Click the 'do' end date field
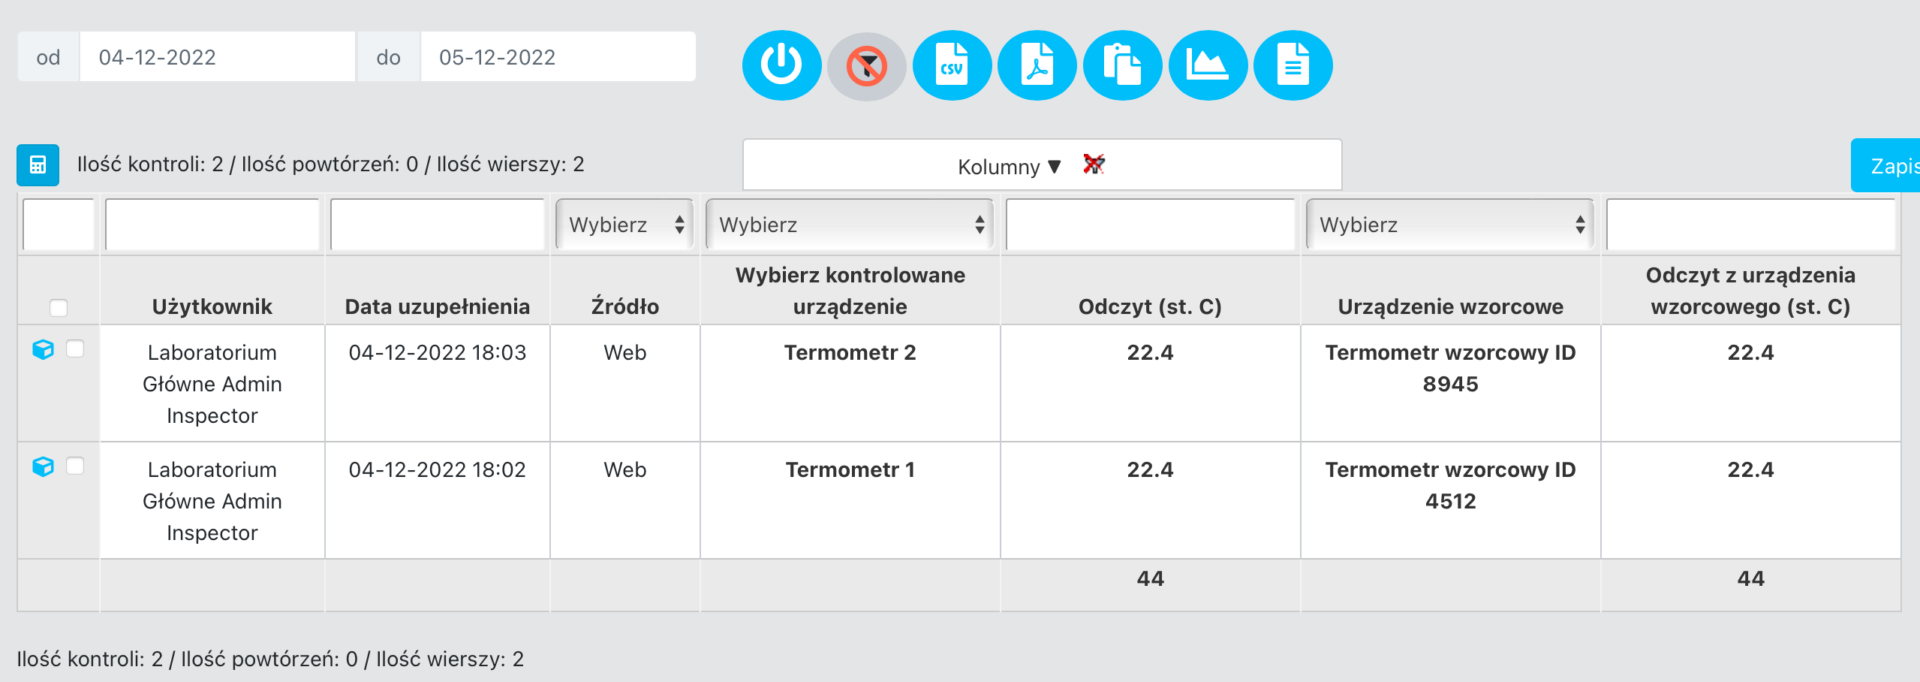This screenshot has width=1920, height=682. tap(558, 57)
